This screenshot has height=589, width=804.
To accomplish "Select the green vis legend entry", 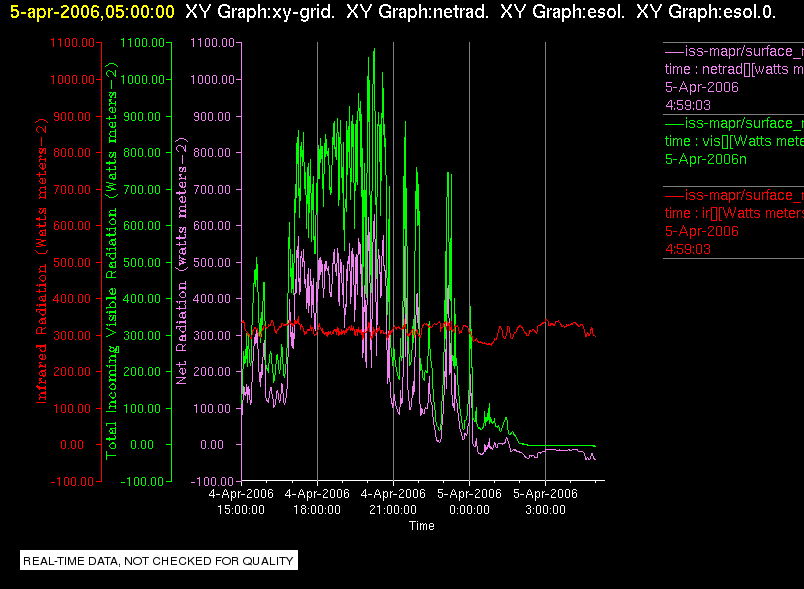I will (x=734, y=150).
